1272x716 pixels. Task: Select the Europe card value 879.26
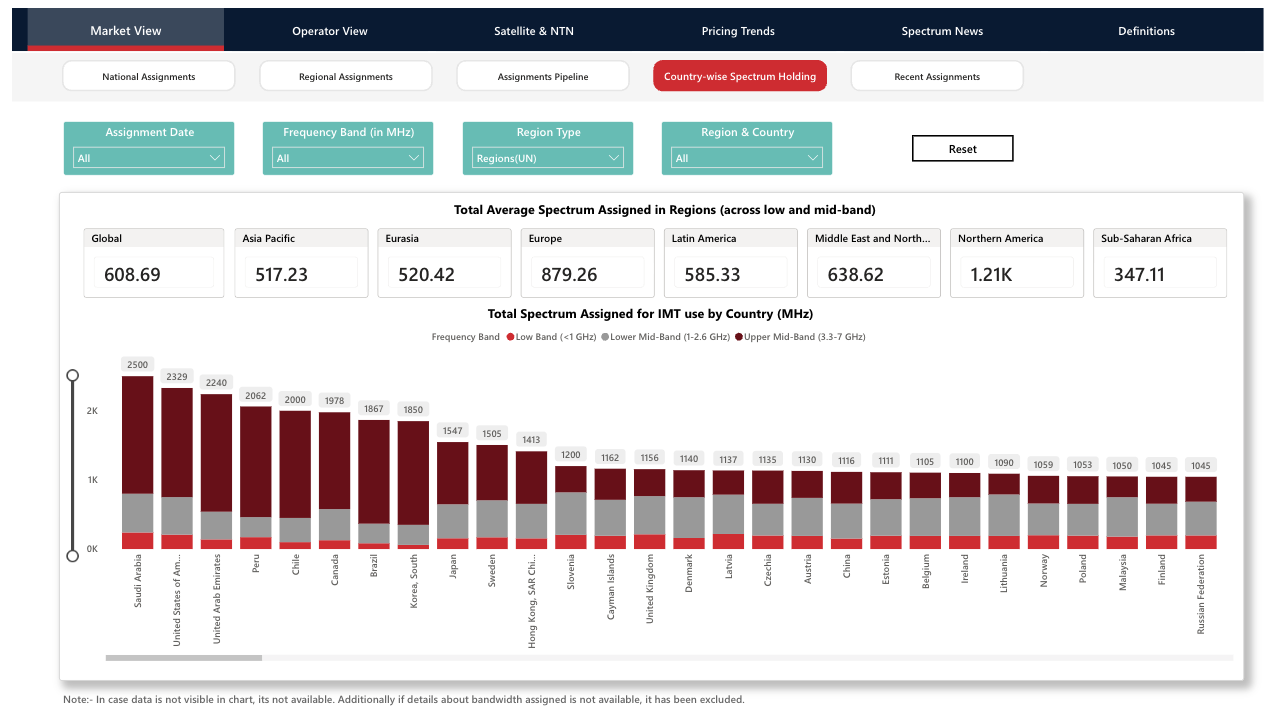point(569,274)
